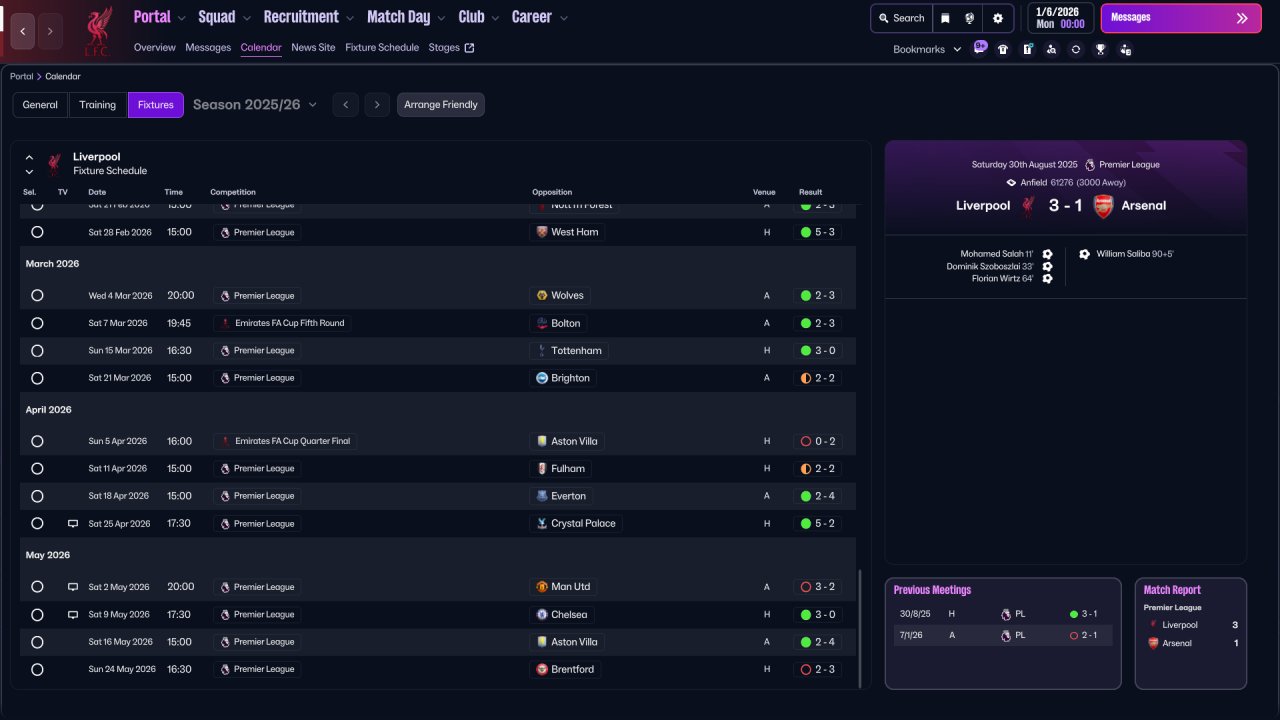
Task: Open the Fixture Schedule tab
Action: (x=382, y=48)
